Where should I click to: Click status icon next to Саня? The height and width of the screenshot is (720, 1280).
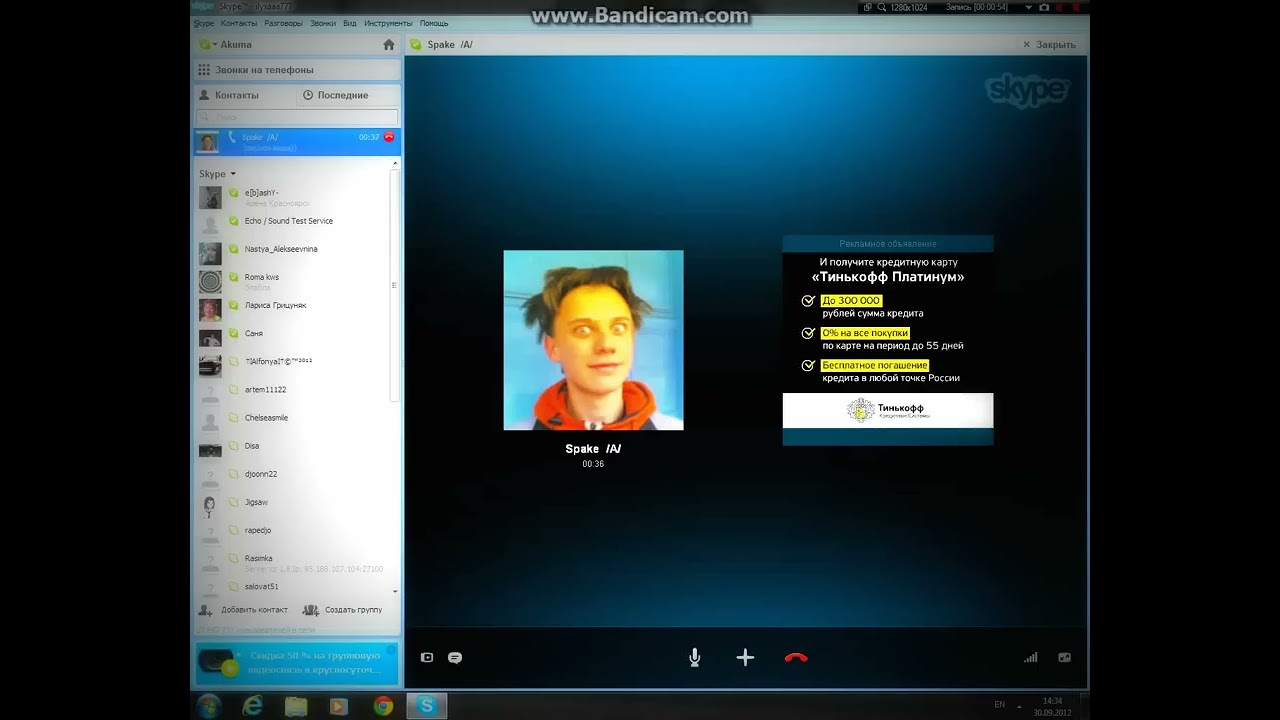point(234,333)
